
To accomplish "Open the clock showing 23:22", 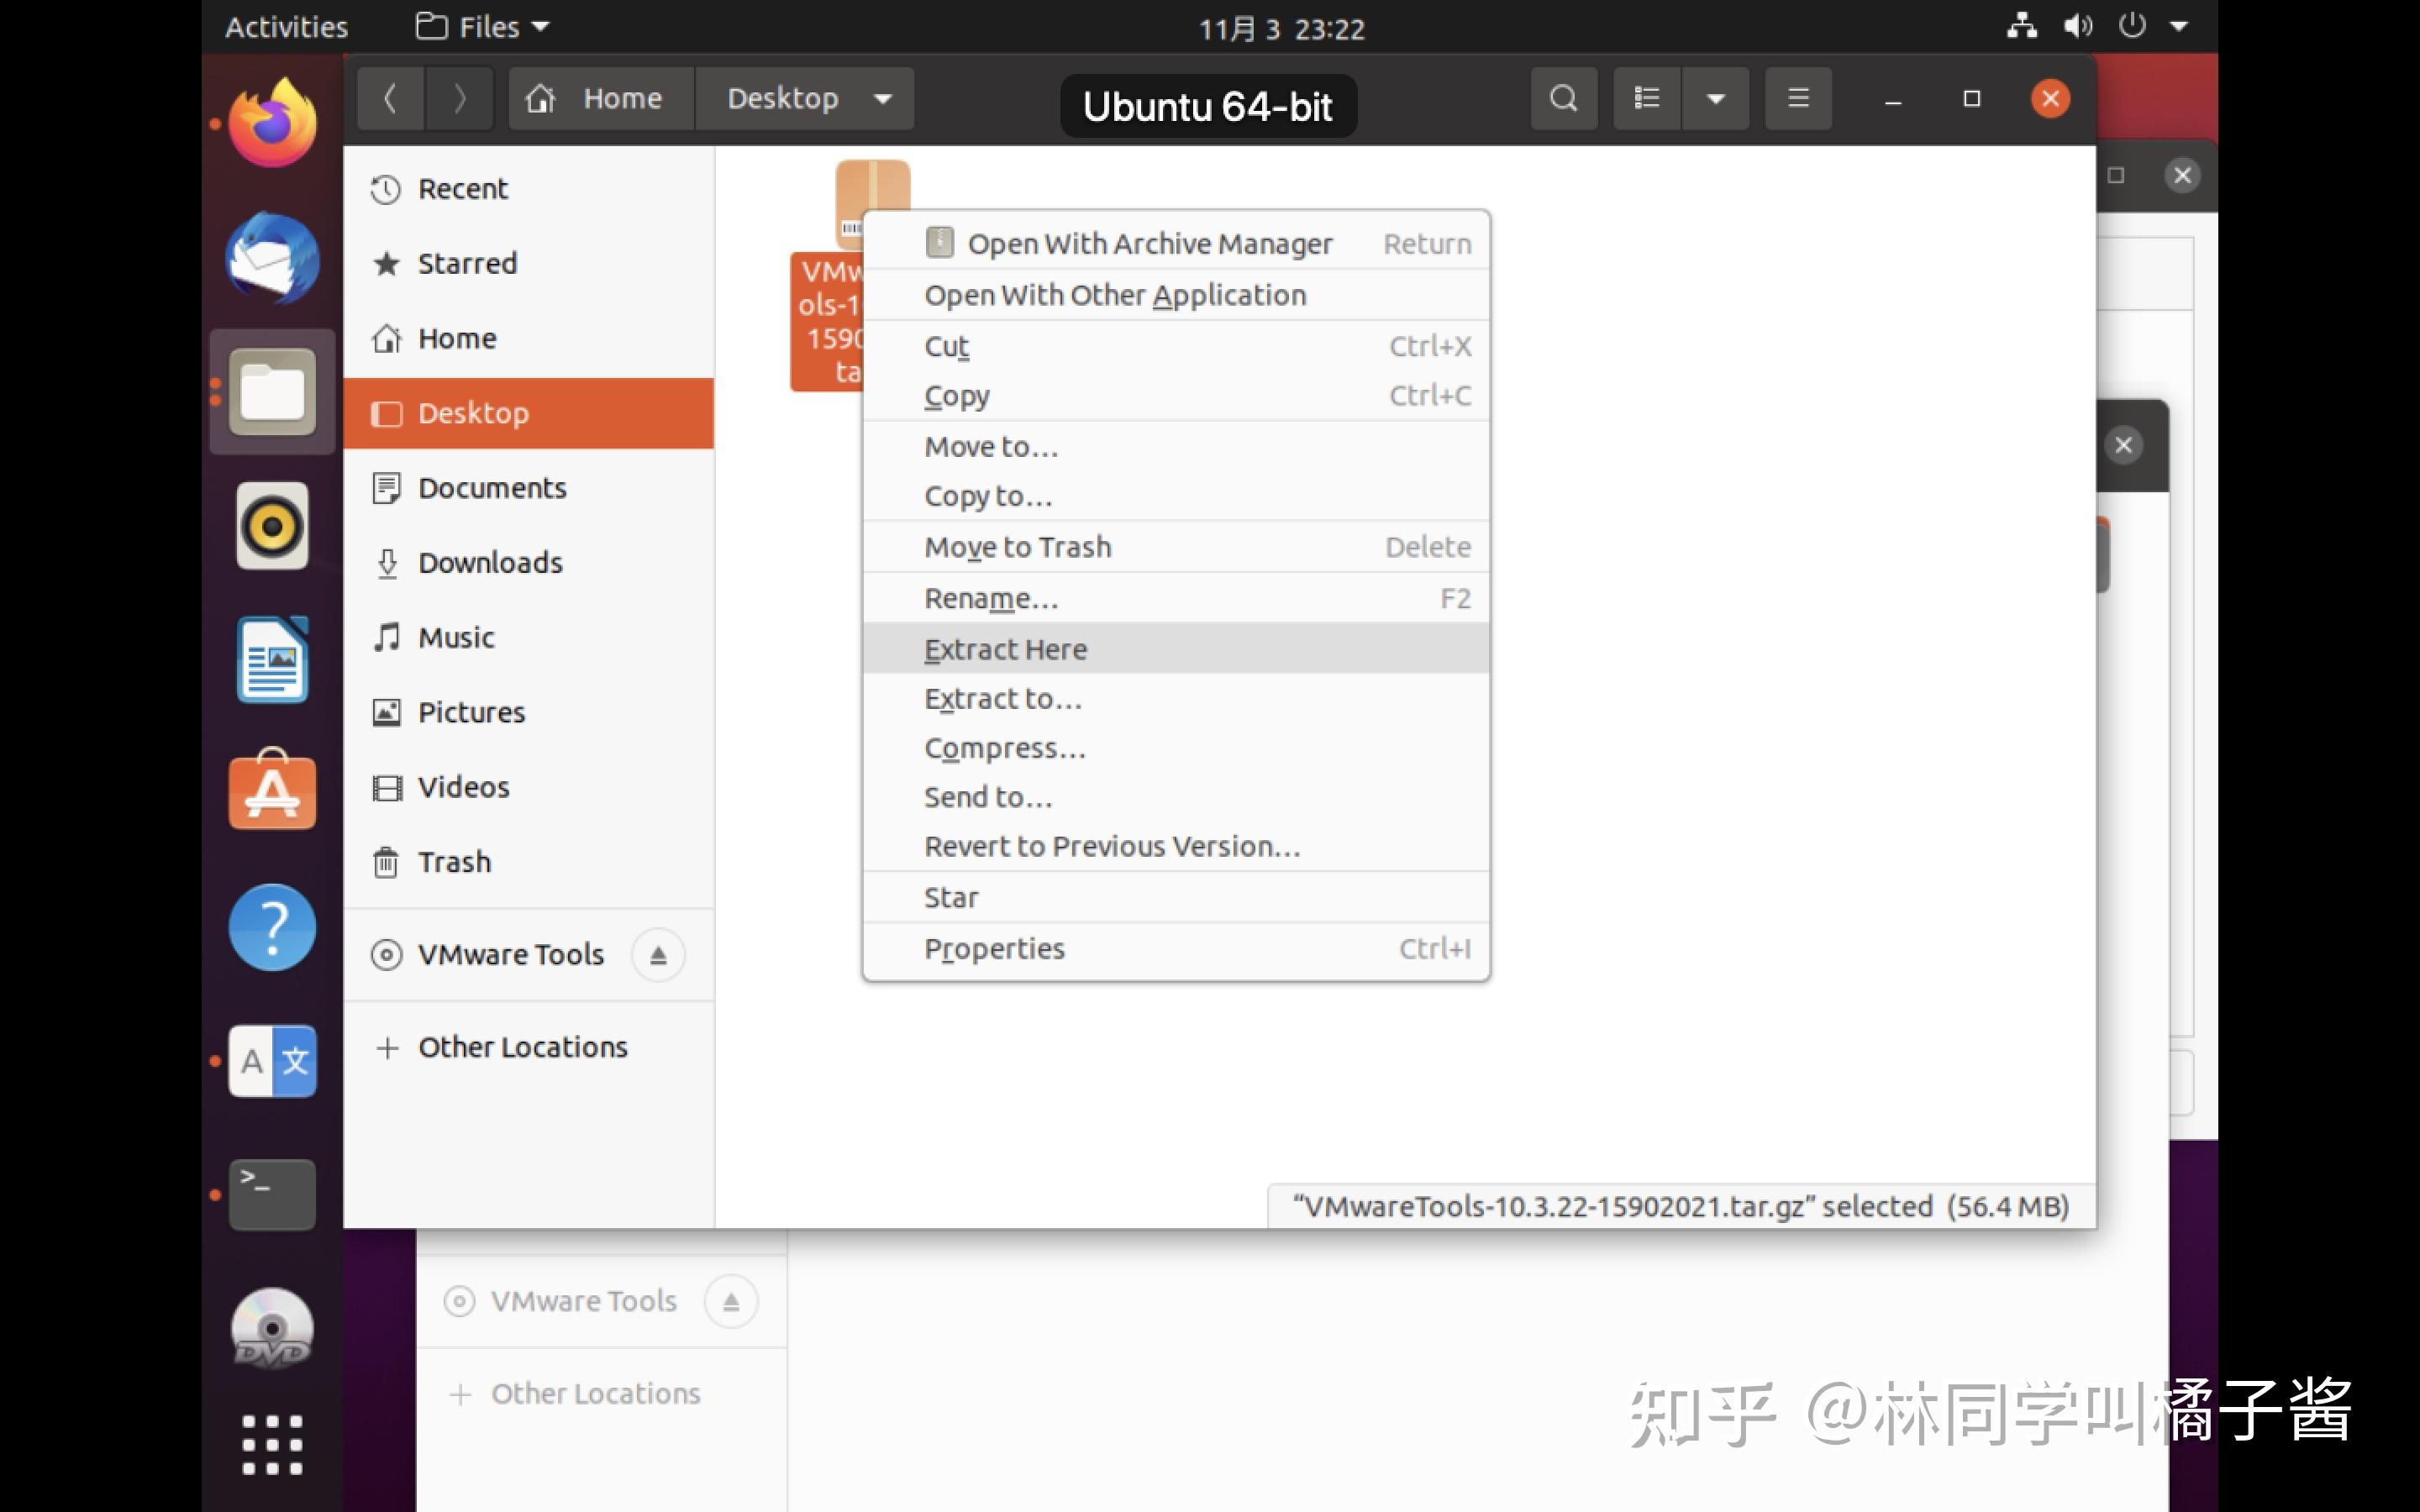I will click(1281, 28).
